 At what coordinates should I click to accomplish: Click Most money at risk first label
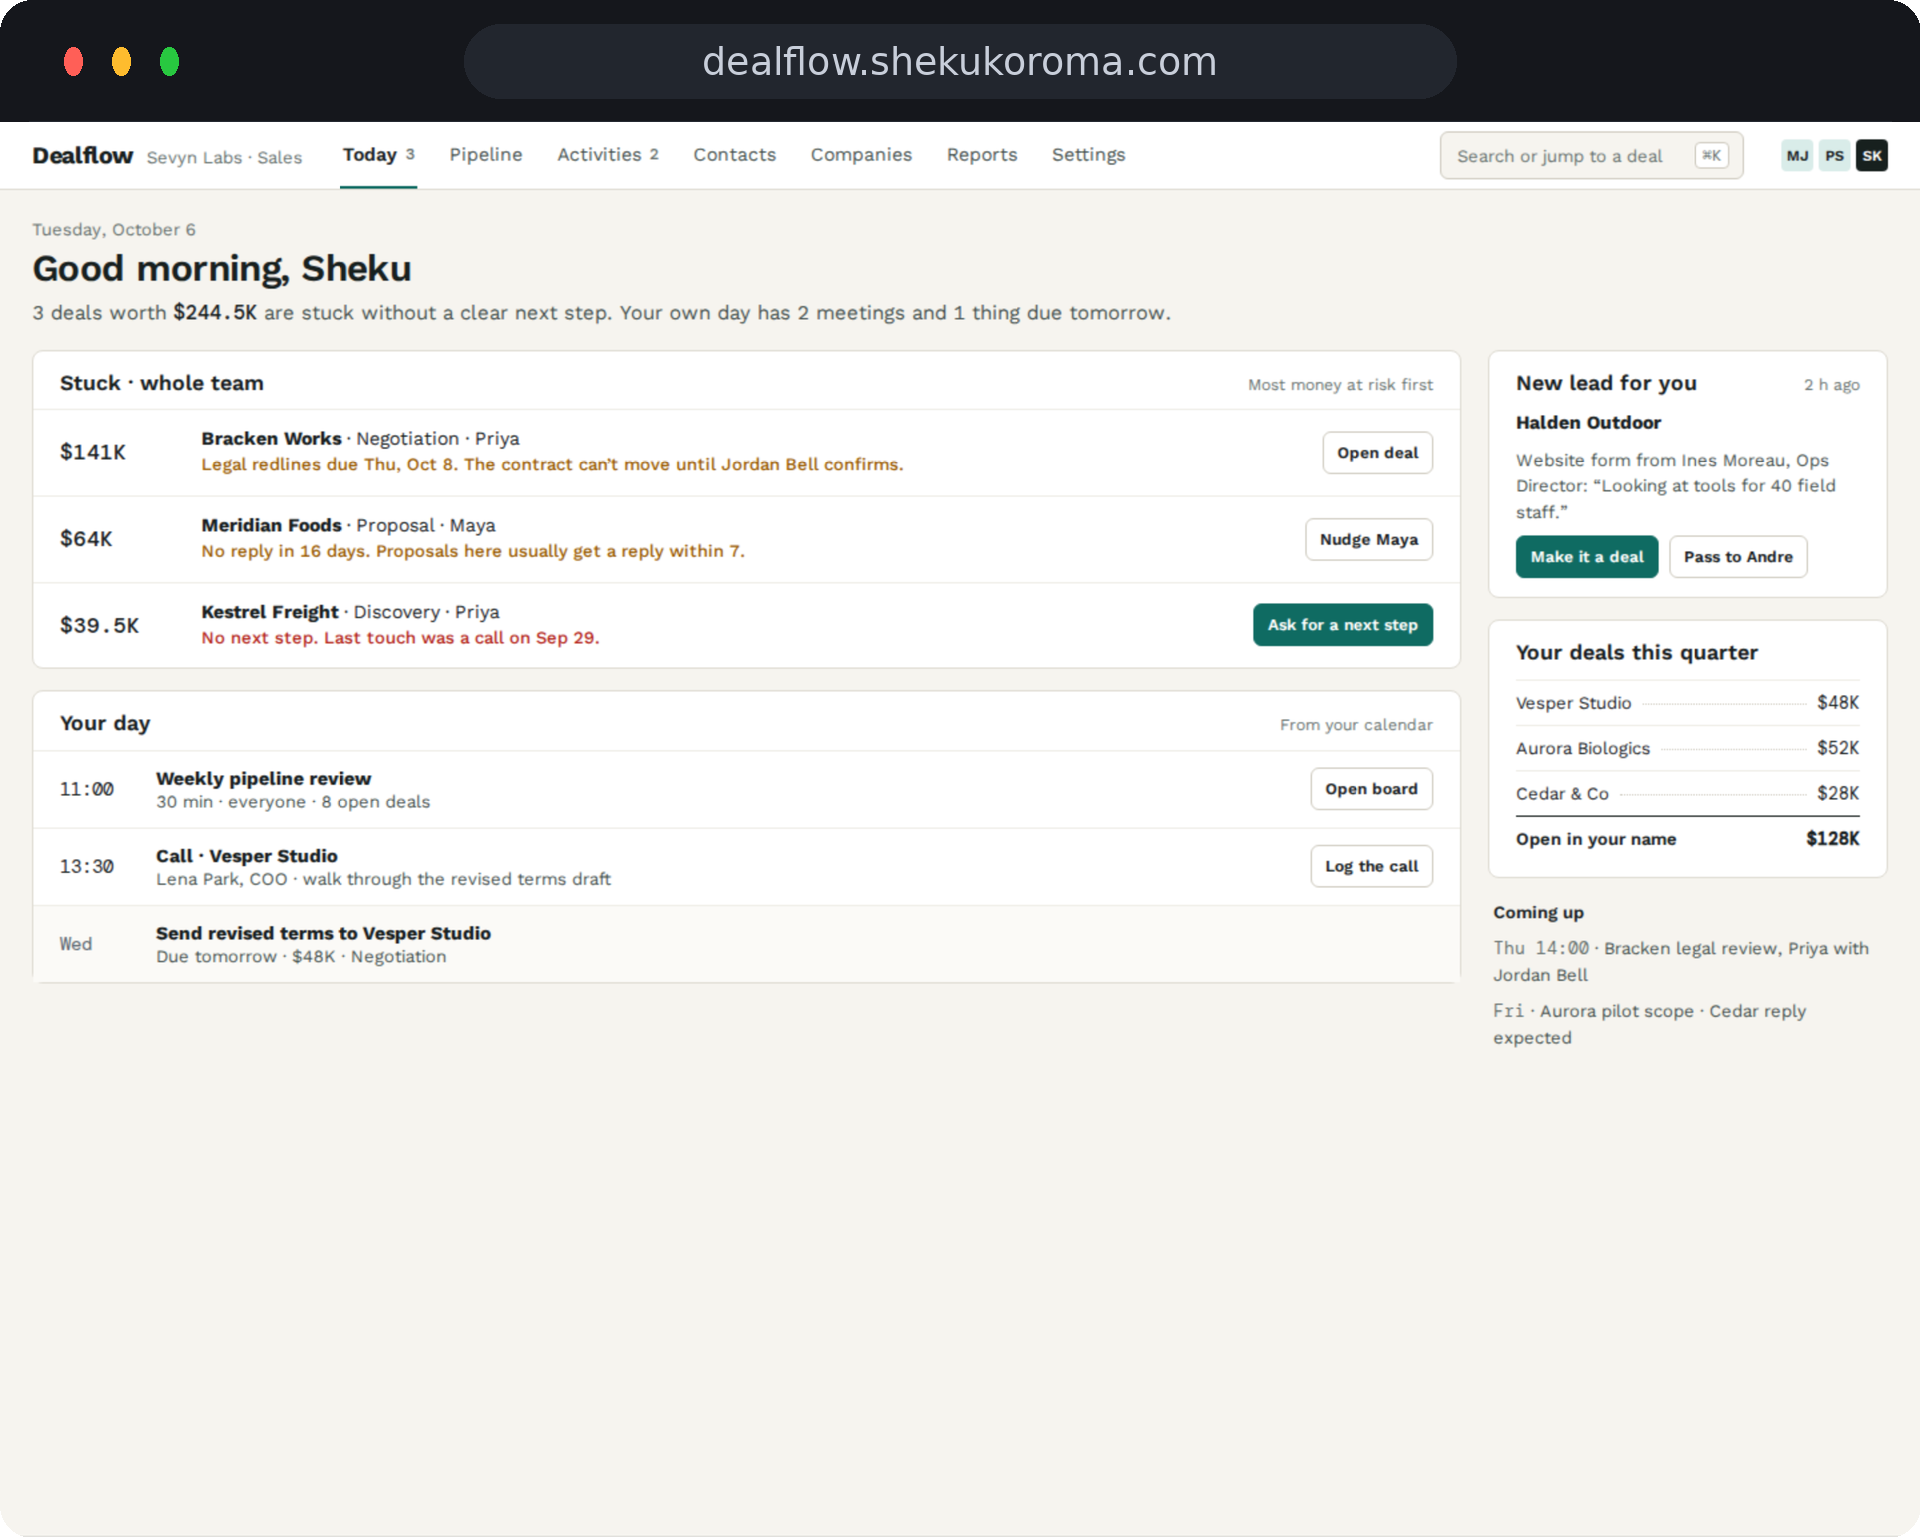(1340, 385)
